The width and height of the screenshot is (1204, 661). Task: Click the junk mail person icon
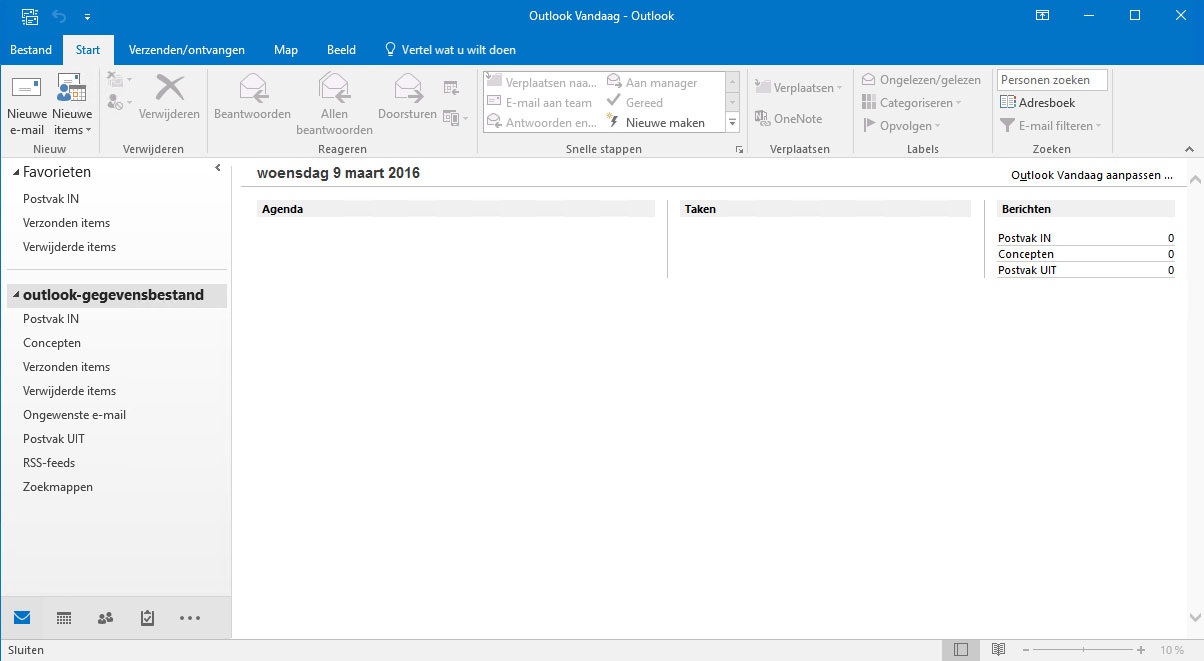[117, 102]
